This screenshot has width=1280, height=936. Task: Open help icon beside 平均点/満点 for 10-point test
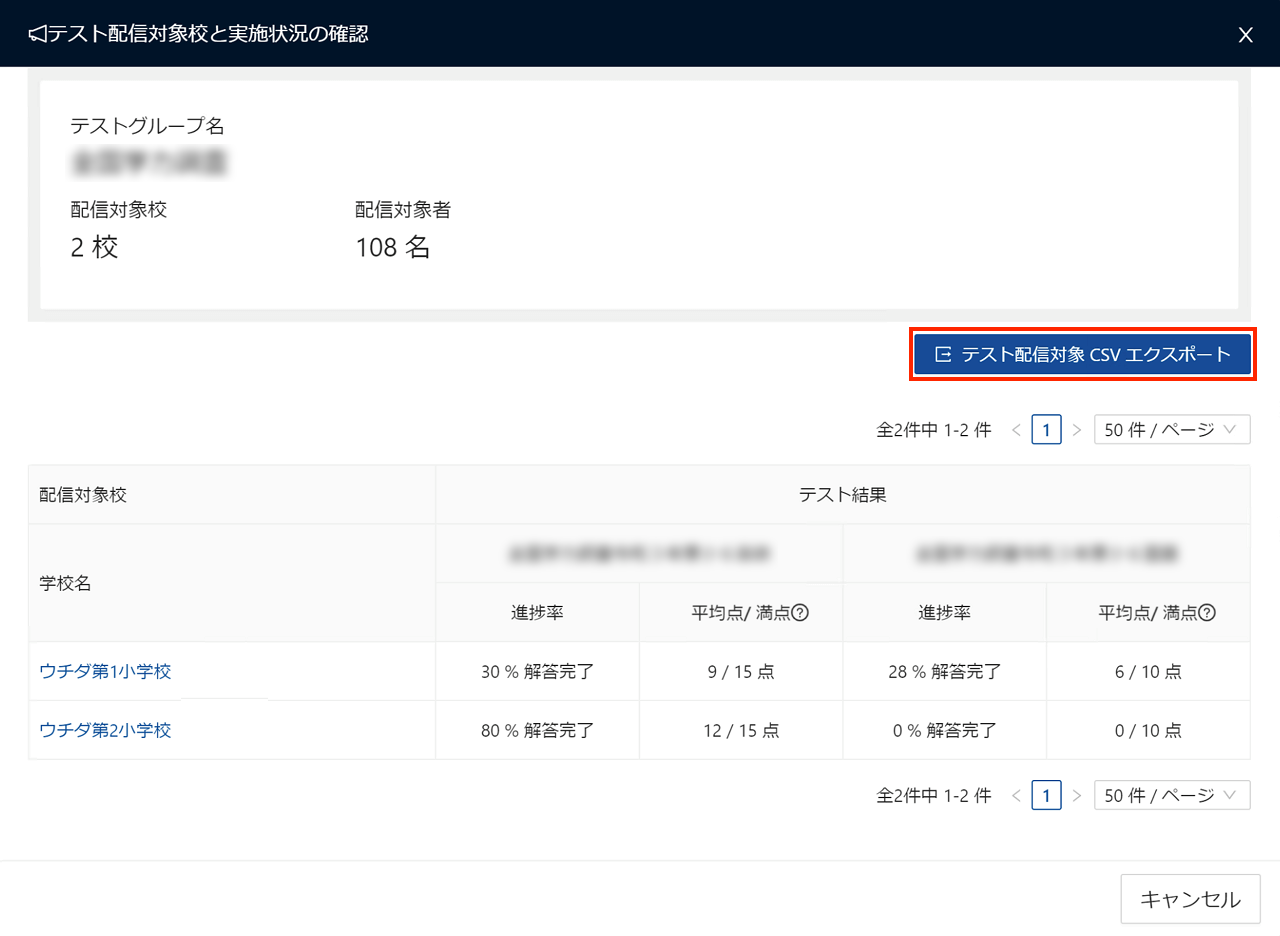(x=1207, y=613)
